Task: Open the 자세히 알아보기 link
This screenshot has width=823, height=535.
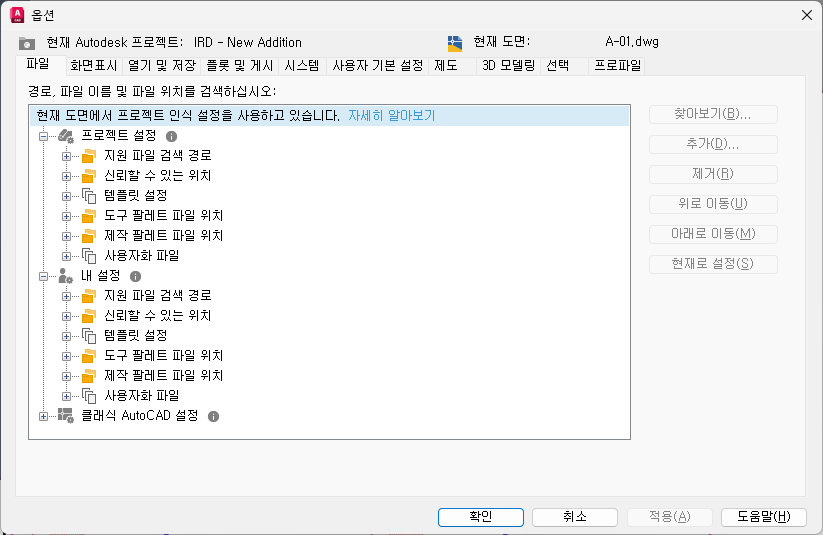Action: pos(392,116)
